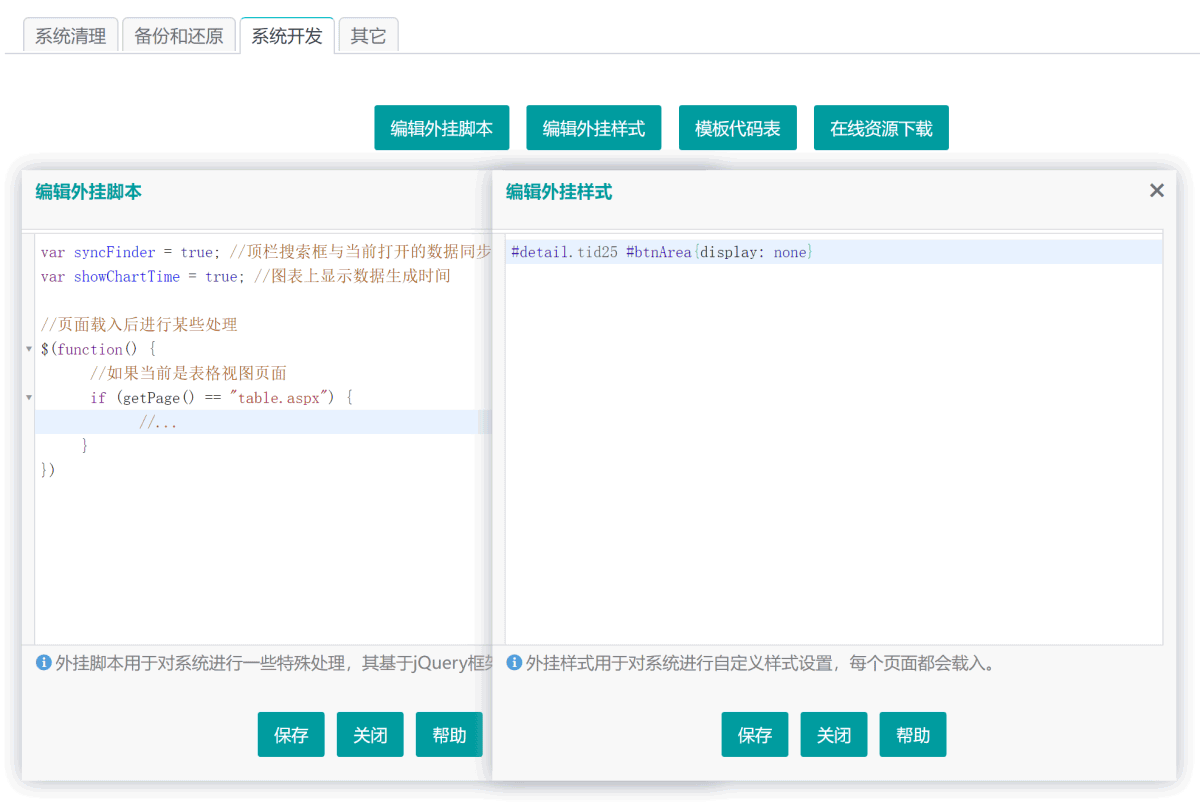Close the 编辑外挂样式 dialog with X
Viewport: 1200px width, 808px height.
(1157, 190)
